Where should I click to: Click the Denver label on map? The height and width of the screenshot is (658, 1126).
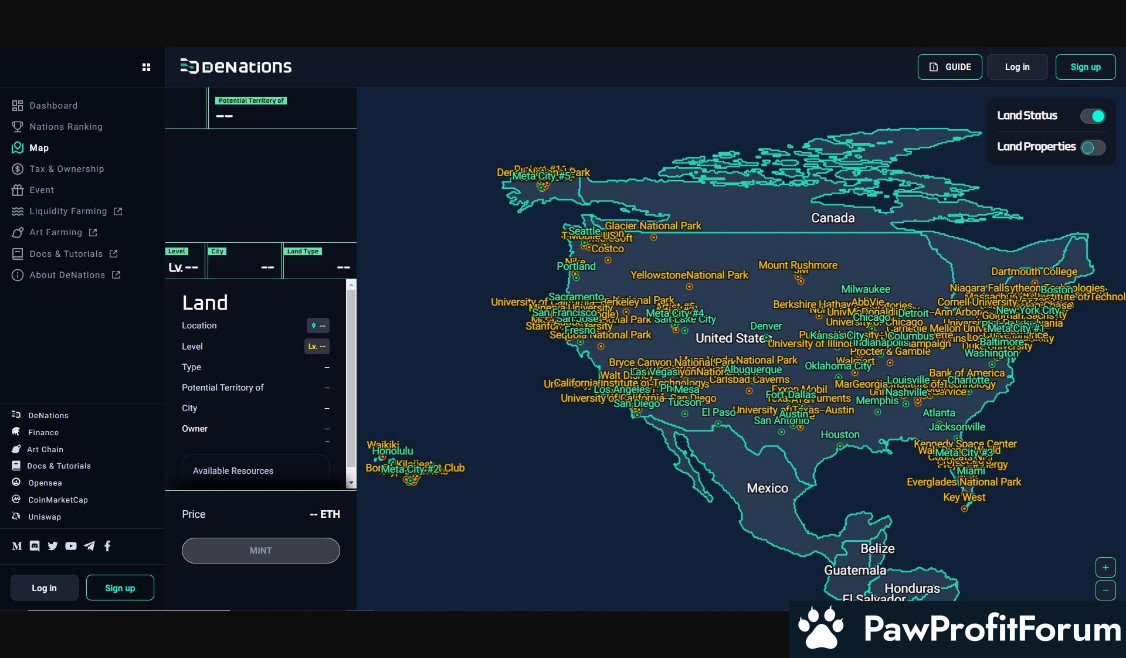pyautogui.click(x=766, y=326)
